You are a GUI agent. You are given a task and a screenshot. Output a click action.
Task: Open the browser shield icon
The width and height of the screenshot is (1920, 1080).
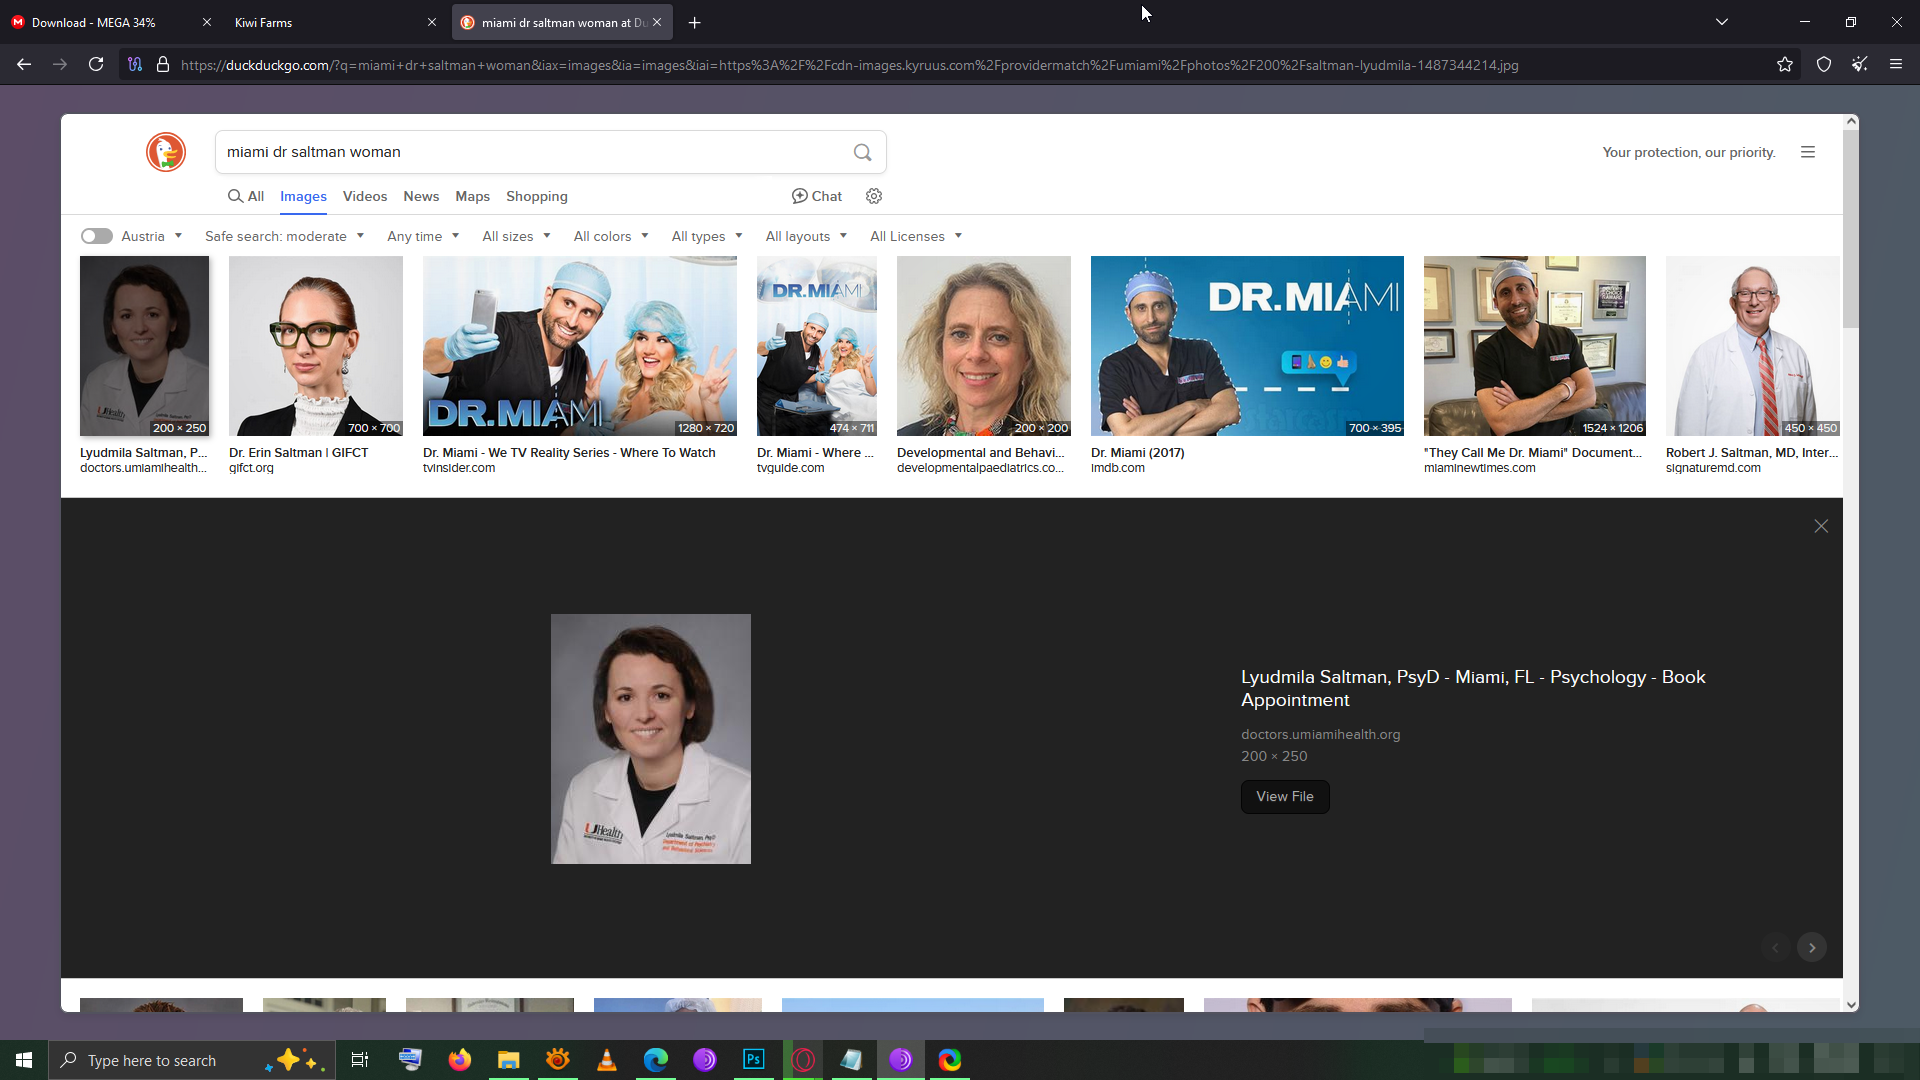click(1824, 64)
